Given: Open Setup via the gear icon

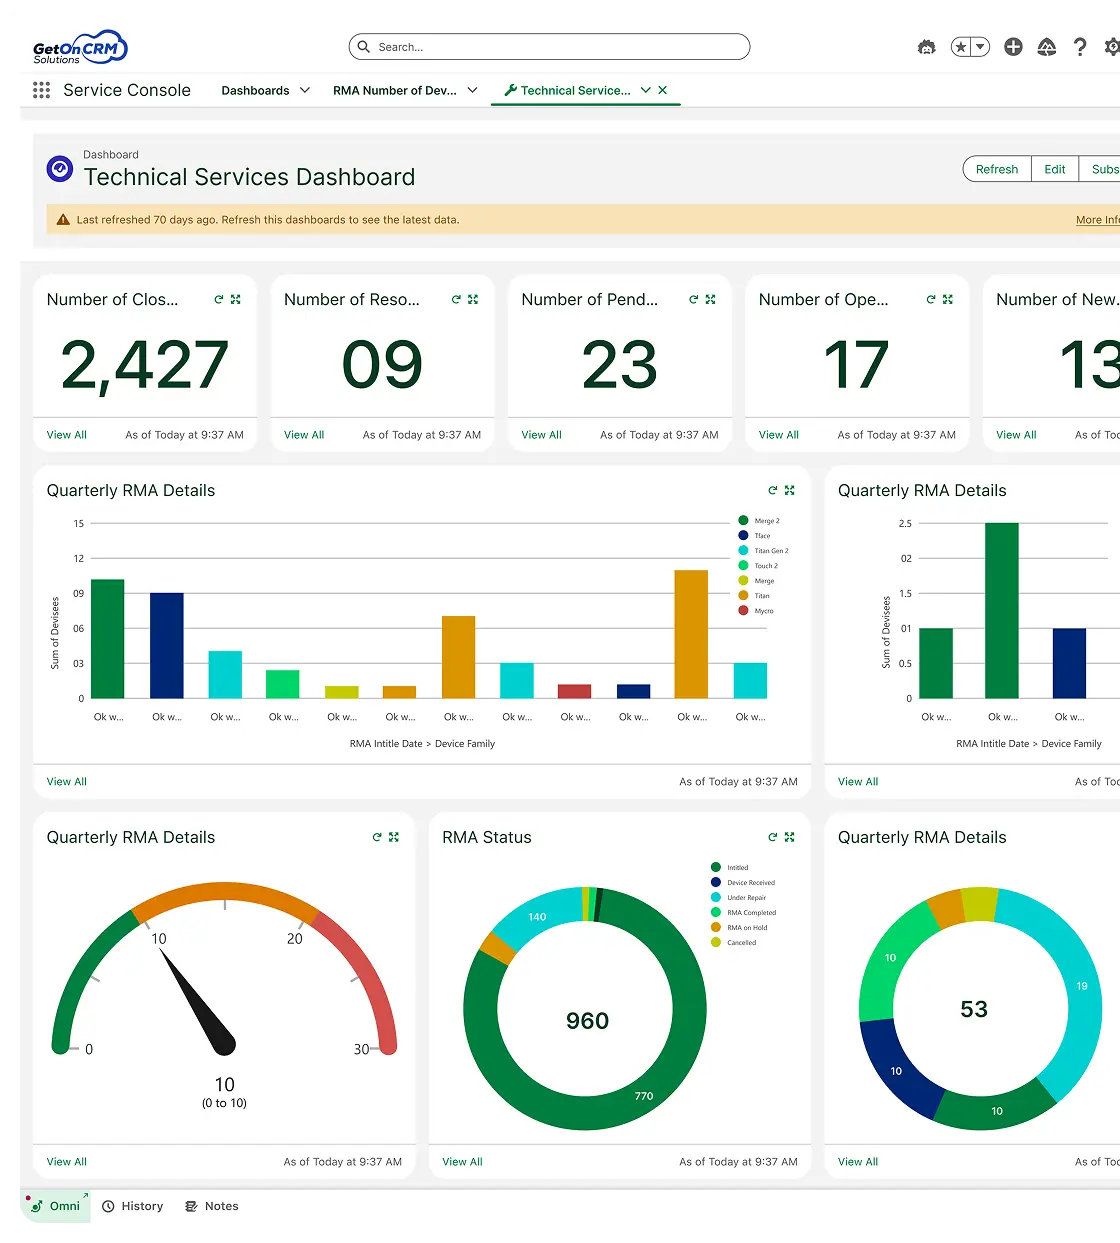Looking at the screenshot, I should click(1112, 46).
